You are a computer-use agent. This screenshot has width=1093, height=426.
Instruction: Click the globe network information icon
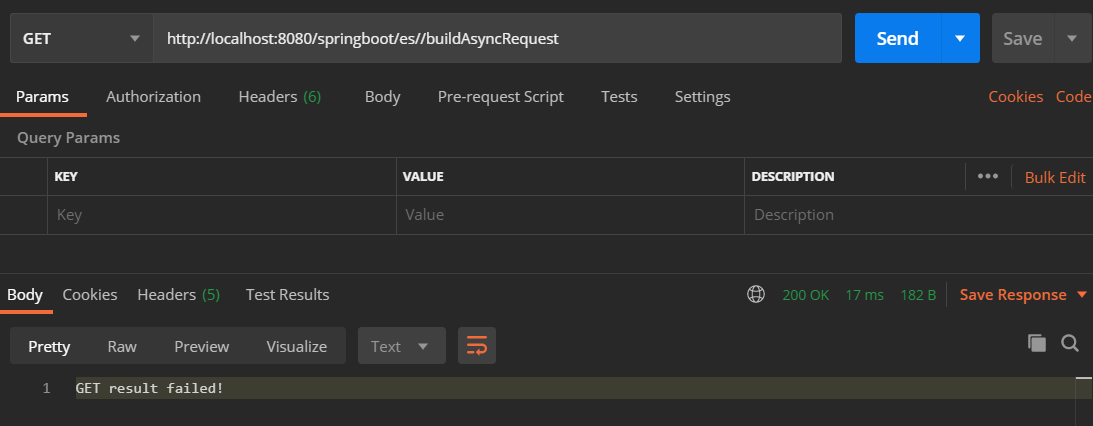click(756, 295)
